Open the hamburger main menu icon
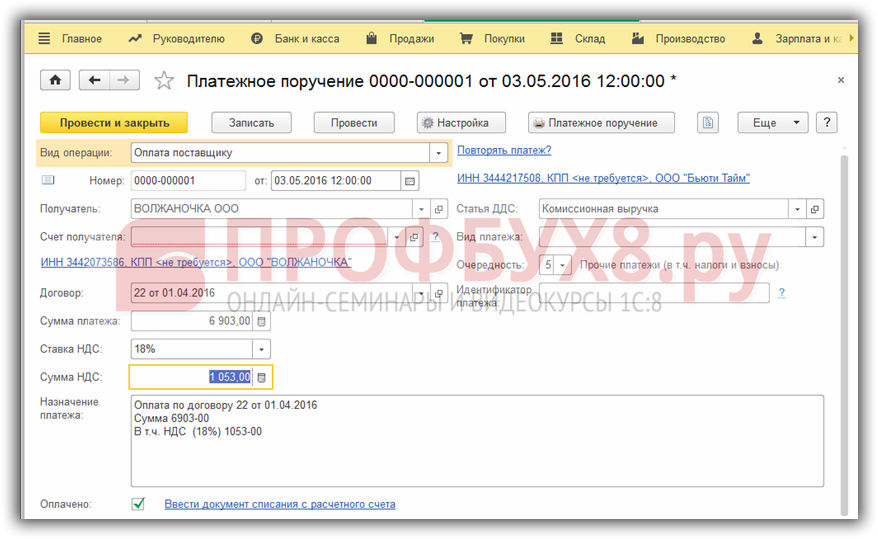Screen dimensions: 878x539 (x=44, y=39)
